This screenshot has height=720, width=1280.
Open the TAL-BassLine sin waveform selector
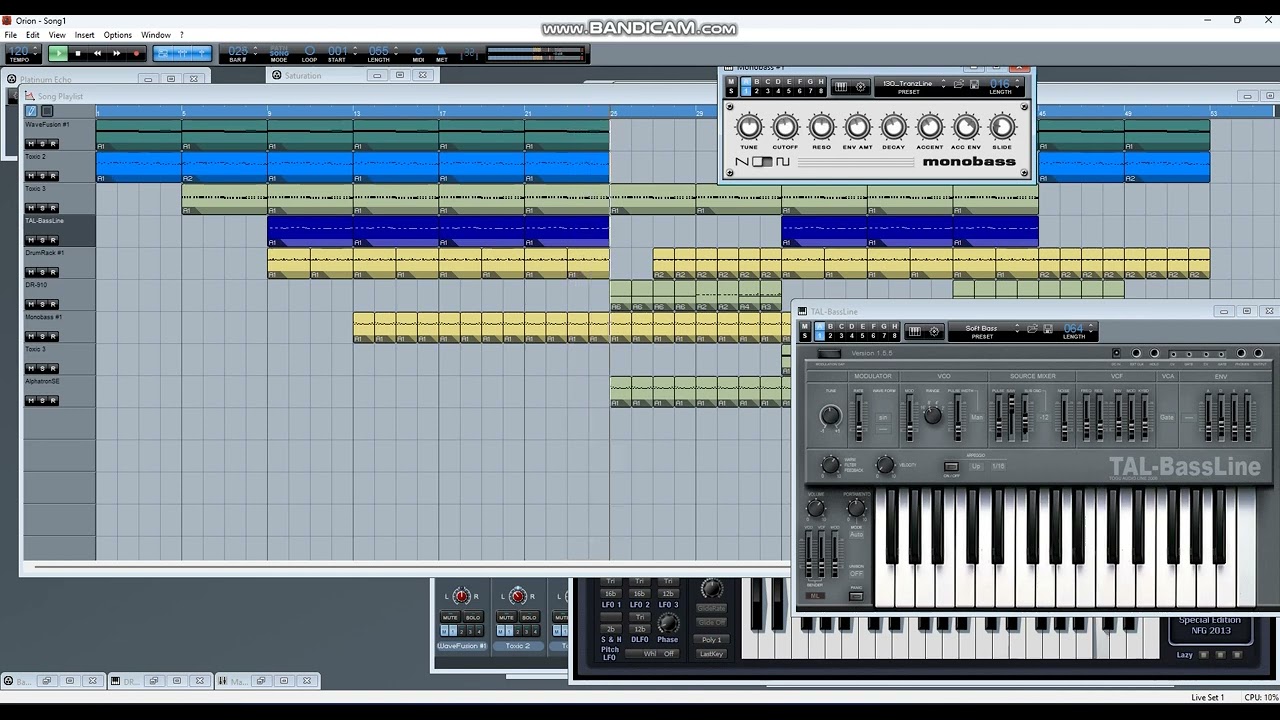pyautogui.click(x=883, y=417)
